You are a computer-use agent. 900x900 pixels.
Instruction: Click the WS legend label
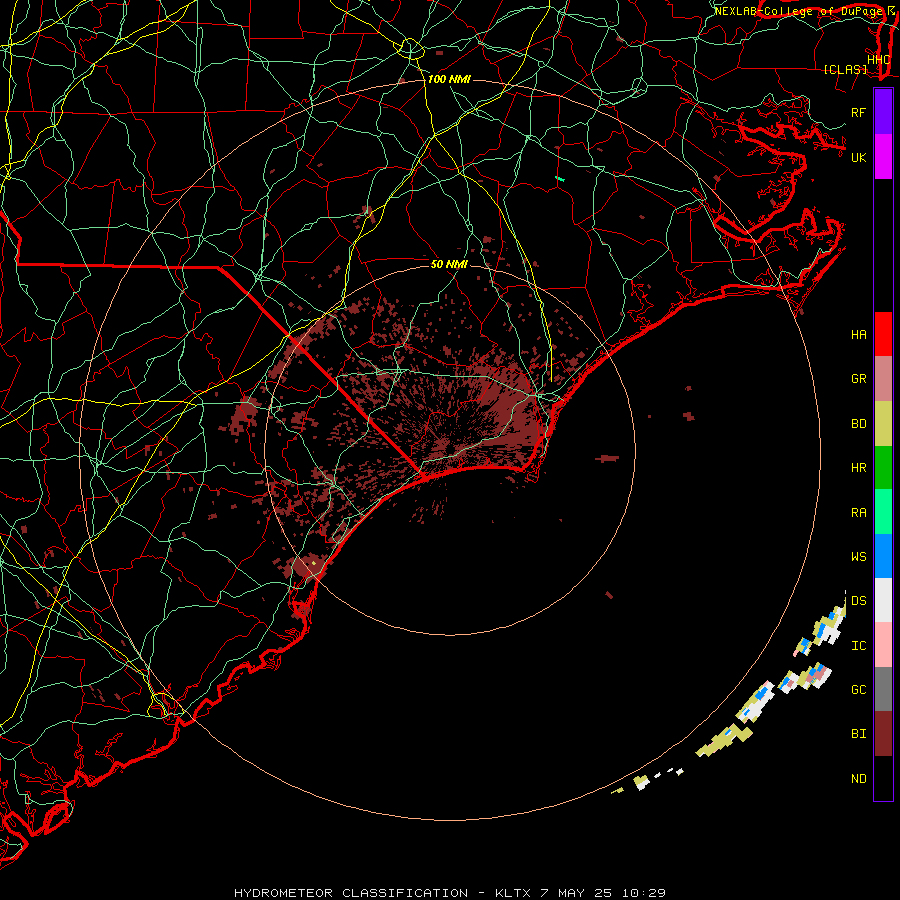[x=859, y=556]
